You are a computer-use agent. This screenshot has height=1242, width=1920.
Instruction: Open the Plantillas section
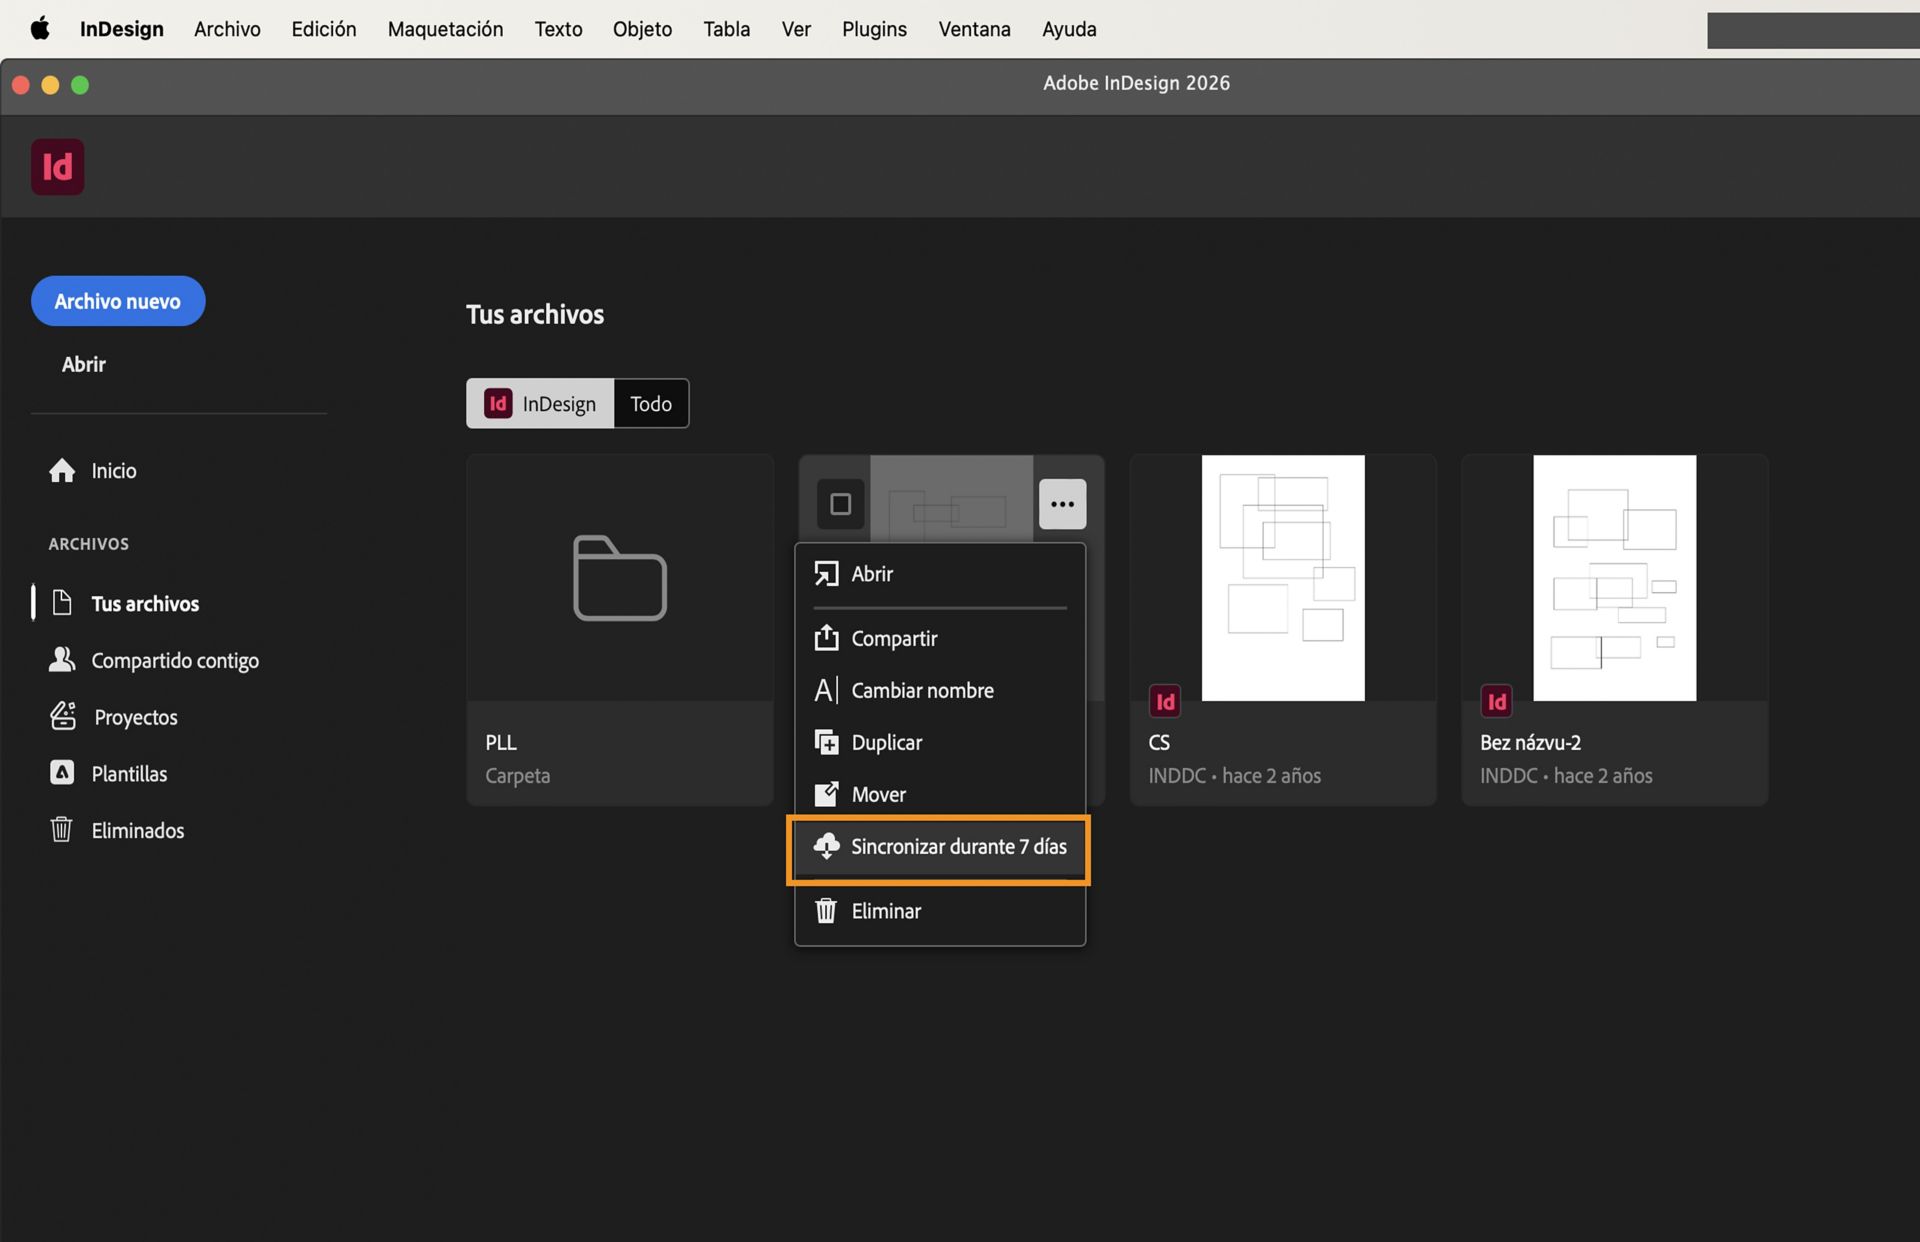coord(130,773)
